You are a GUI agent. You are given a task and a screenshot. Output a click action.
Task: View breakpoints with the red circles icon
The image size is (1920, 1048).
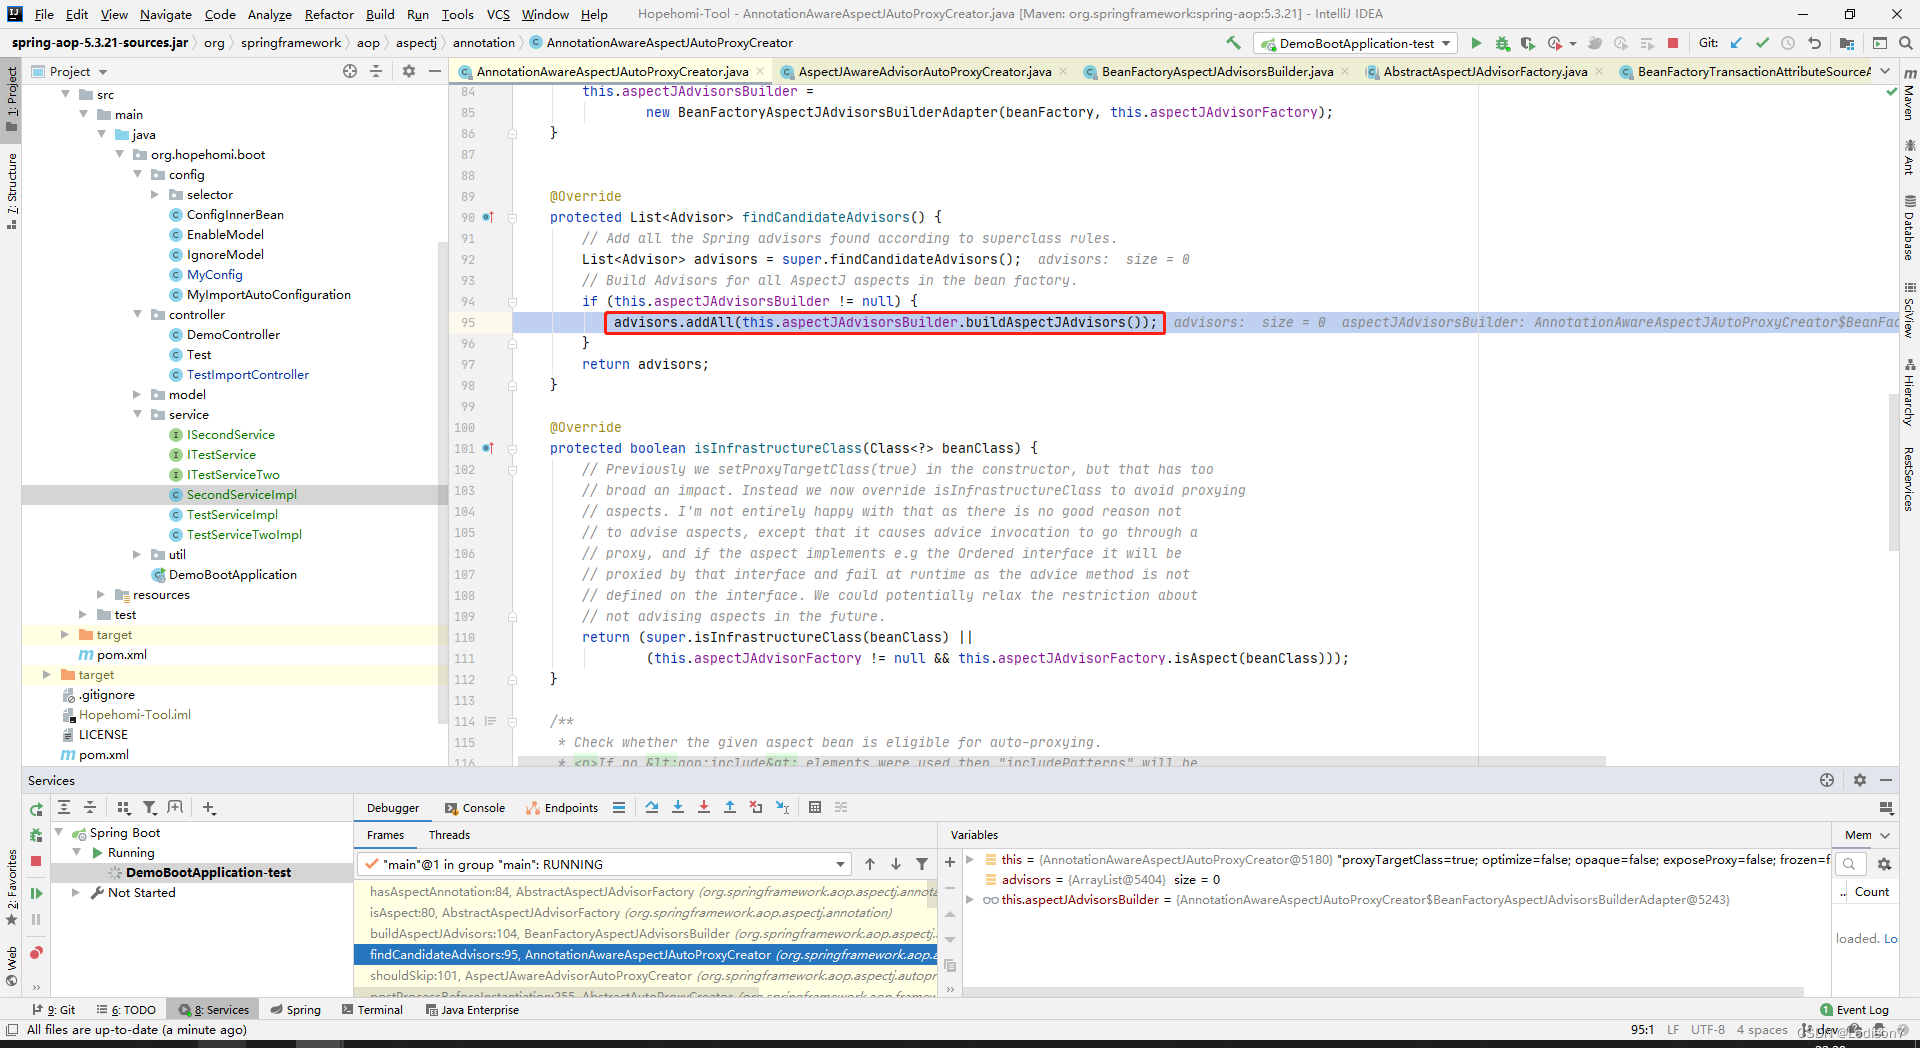(x=36, y=953)
